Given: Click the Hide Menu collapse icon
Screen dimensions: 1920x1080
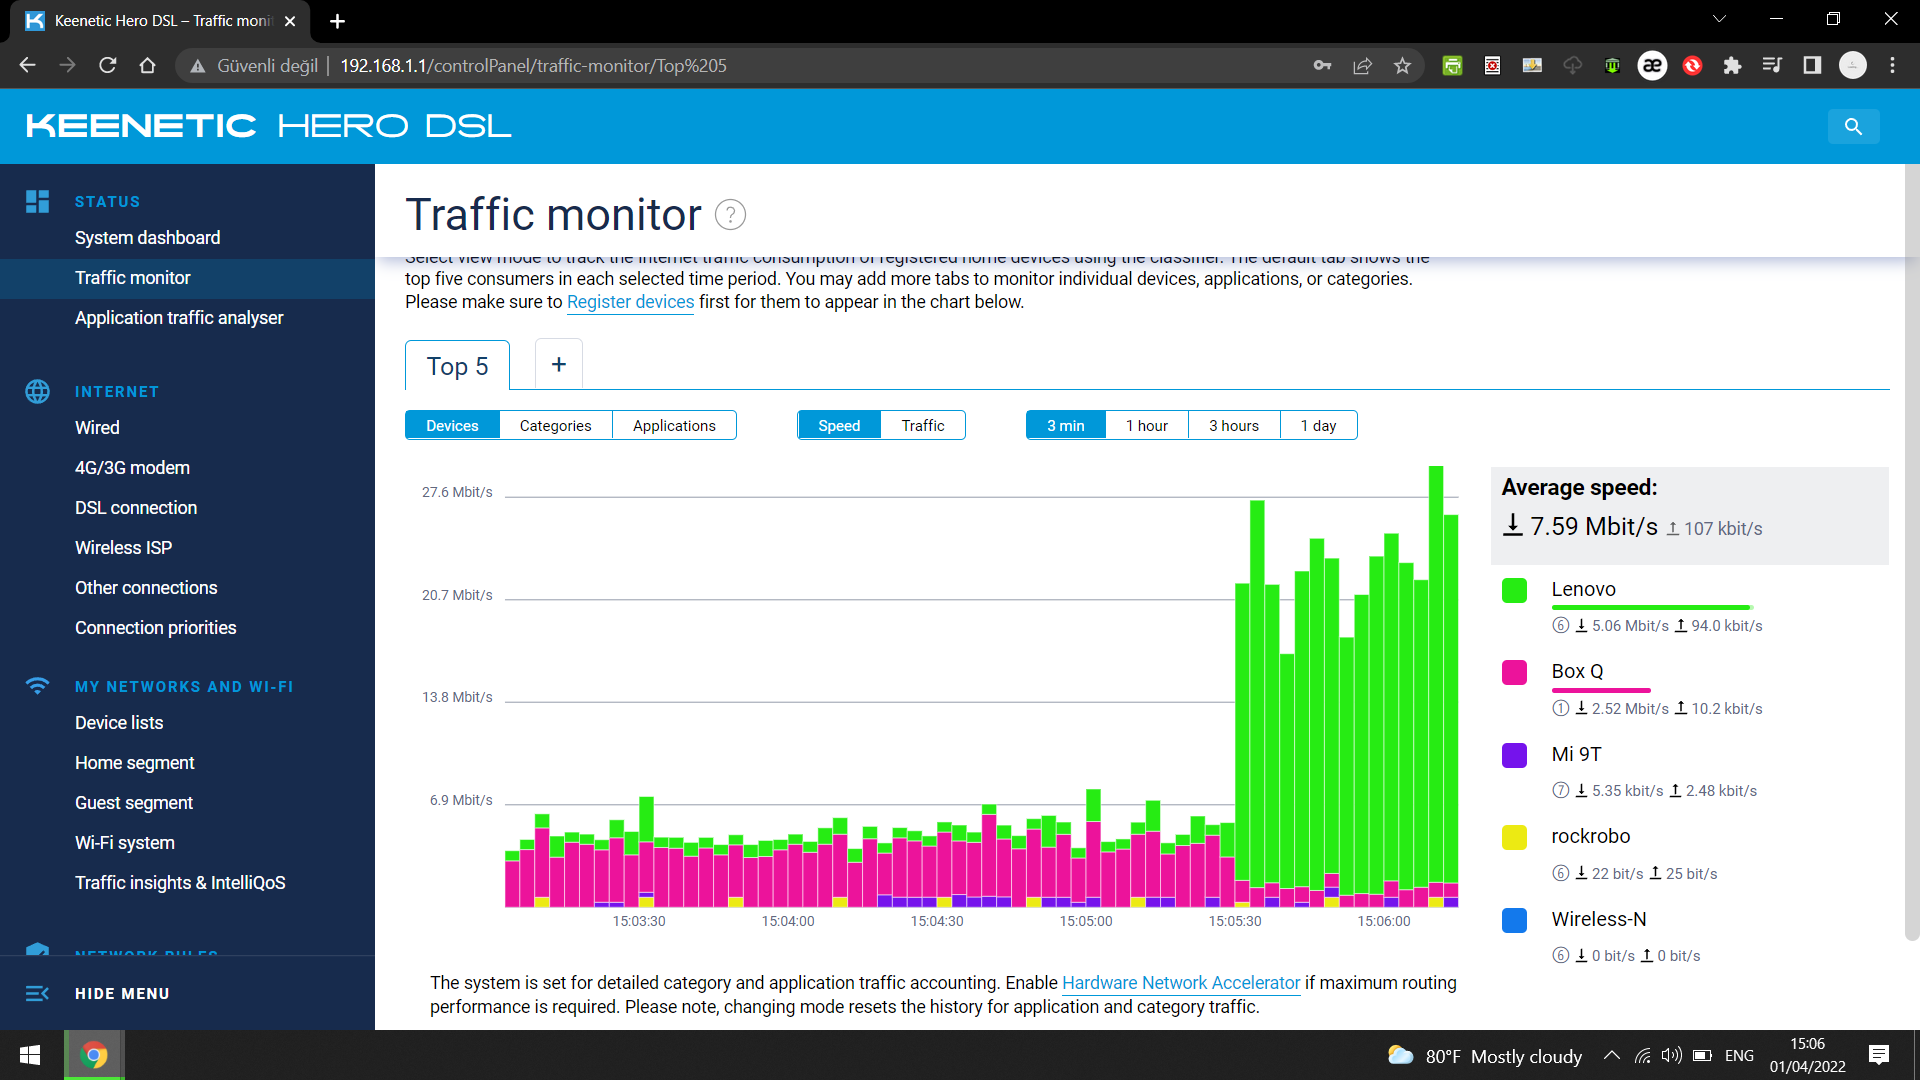Looking at the screenshot, I should pos(37,993).
